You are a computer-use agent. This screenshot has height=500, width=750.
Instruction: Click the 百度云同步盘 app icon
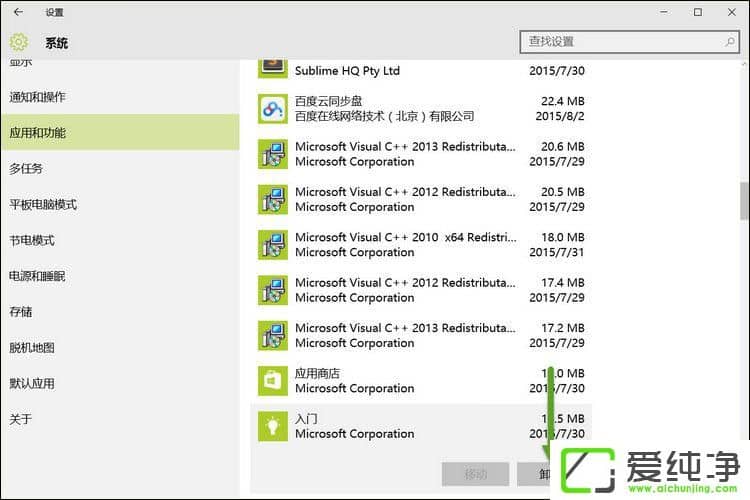[x=273, y=109]
